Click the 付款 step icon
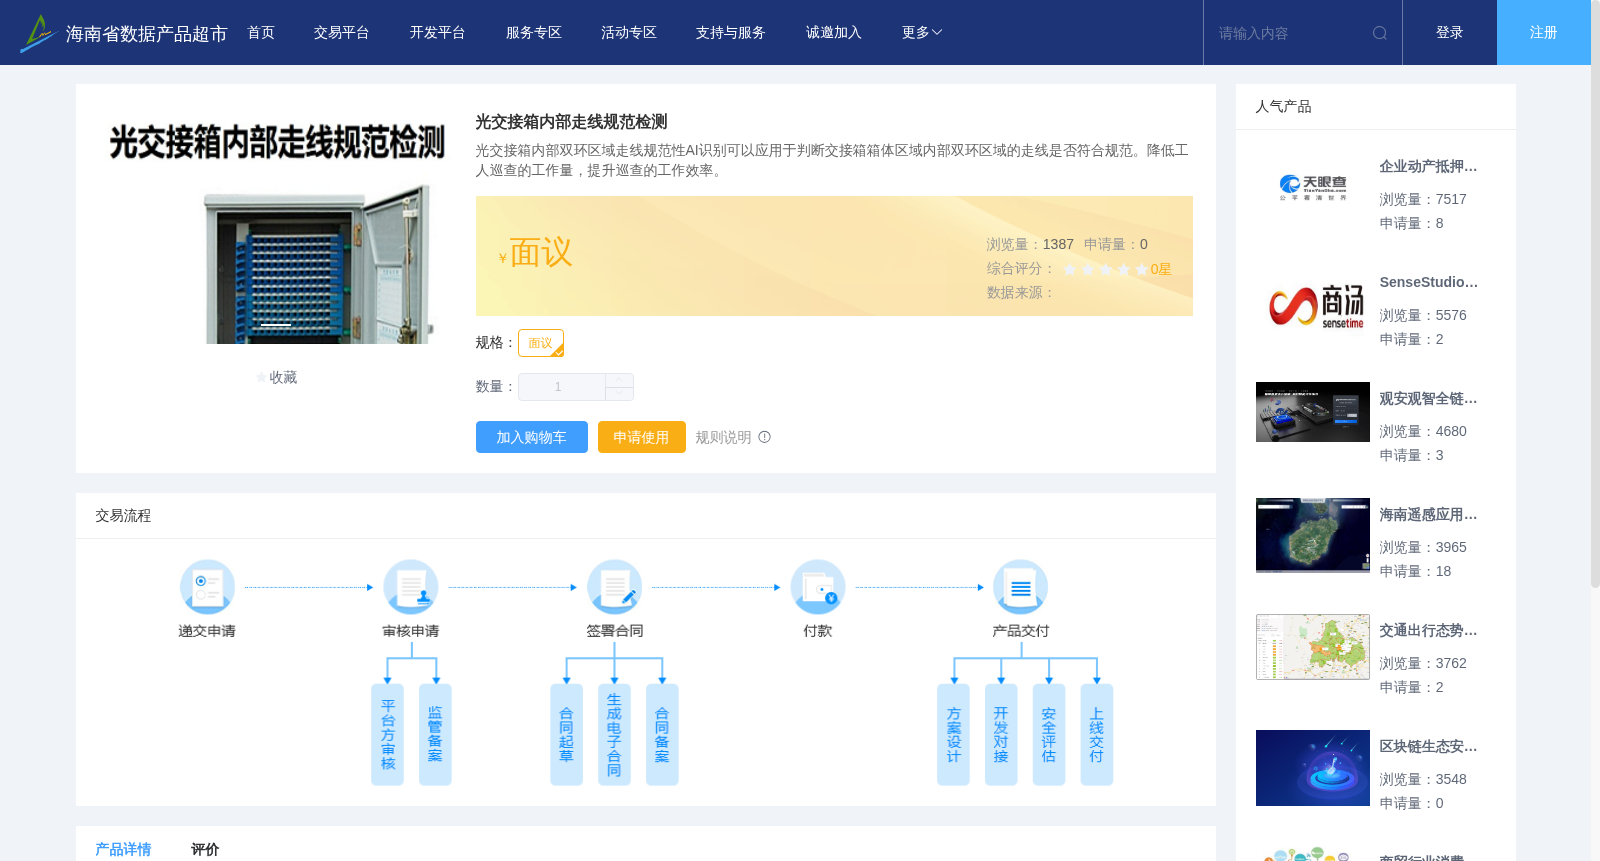Image resolution: width=1600 pixels, height=861 pixels. [x=818, y=587]
